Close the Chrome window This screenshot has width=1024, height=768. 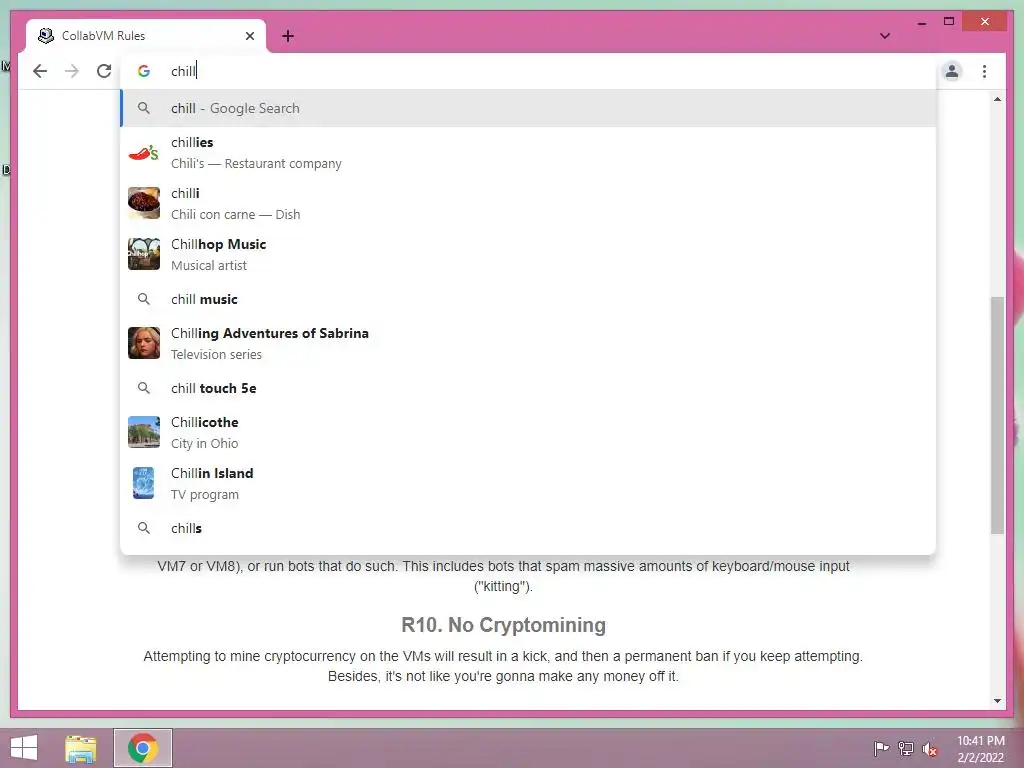pyautogui.click(x=985, y=22)
